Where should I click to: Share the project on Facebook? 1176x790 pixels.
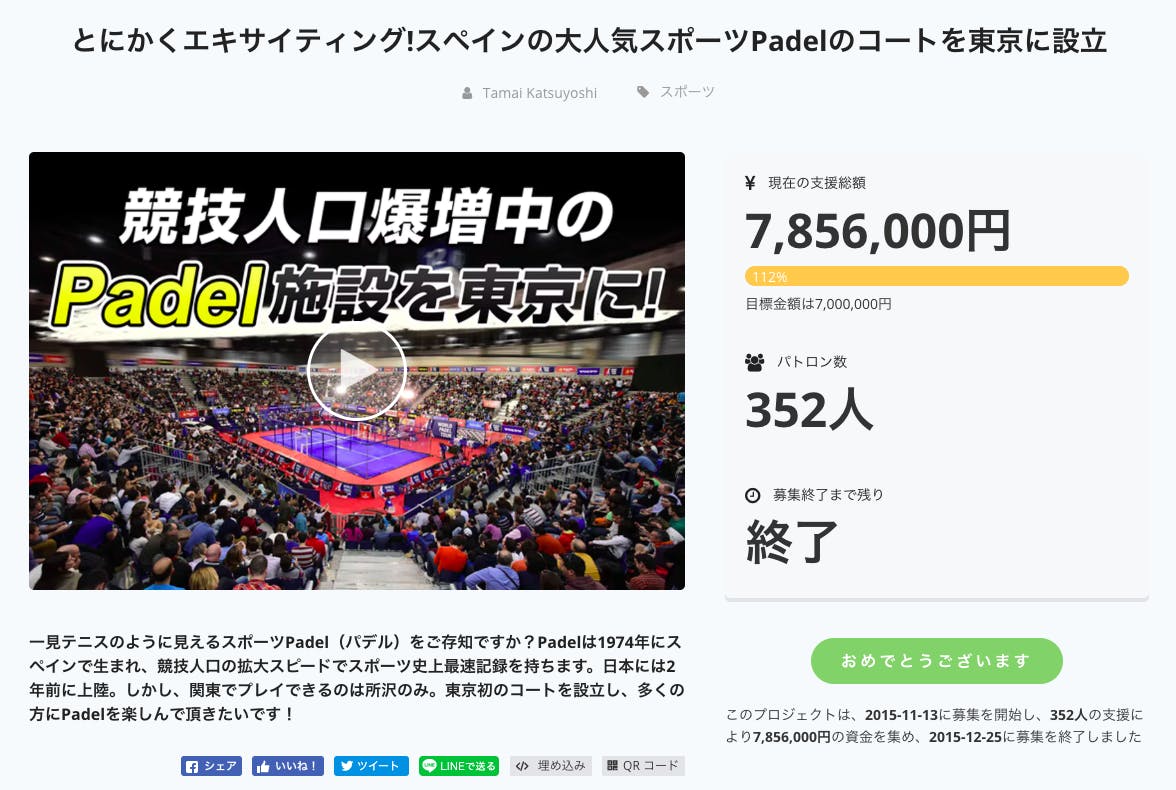click(x=211, y=767)
